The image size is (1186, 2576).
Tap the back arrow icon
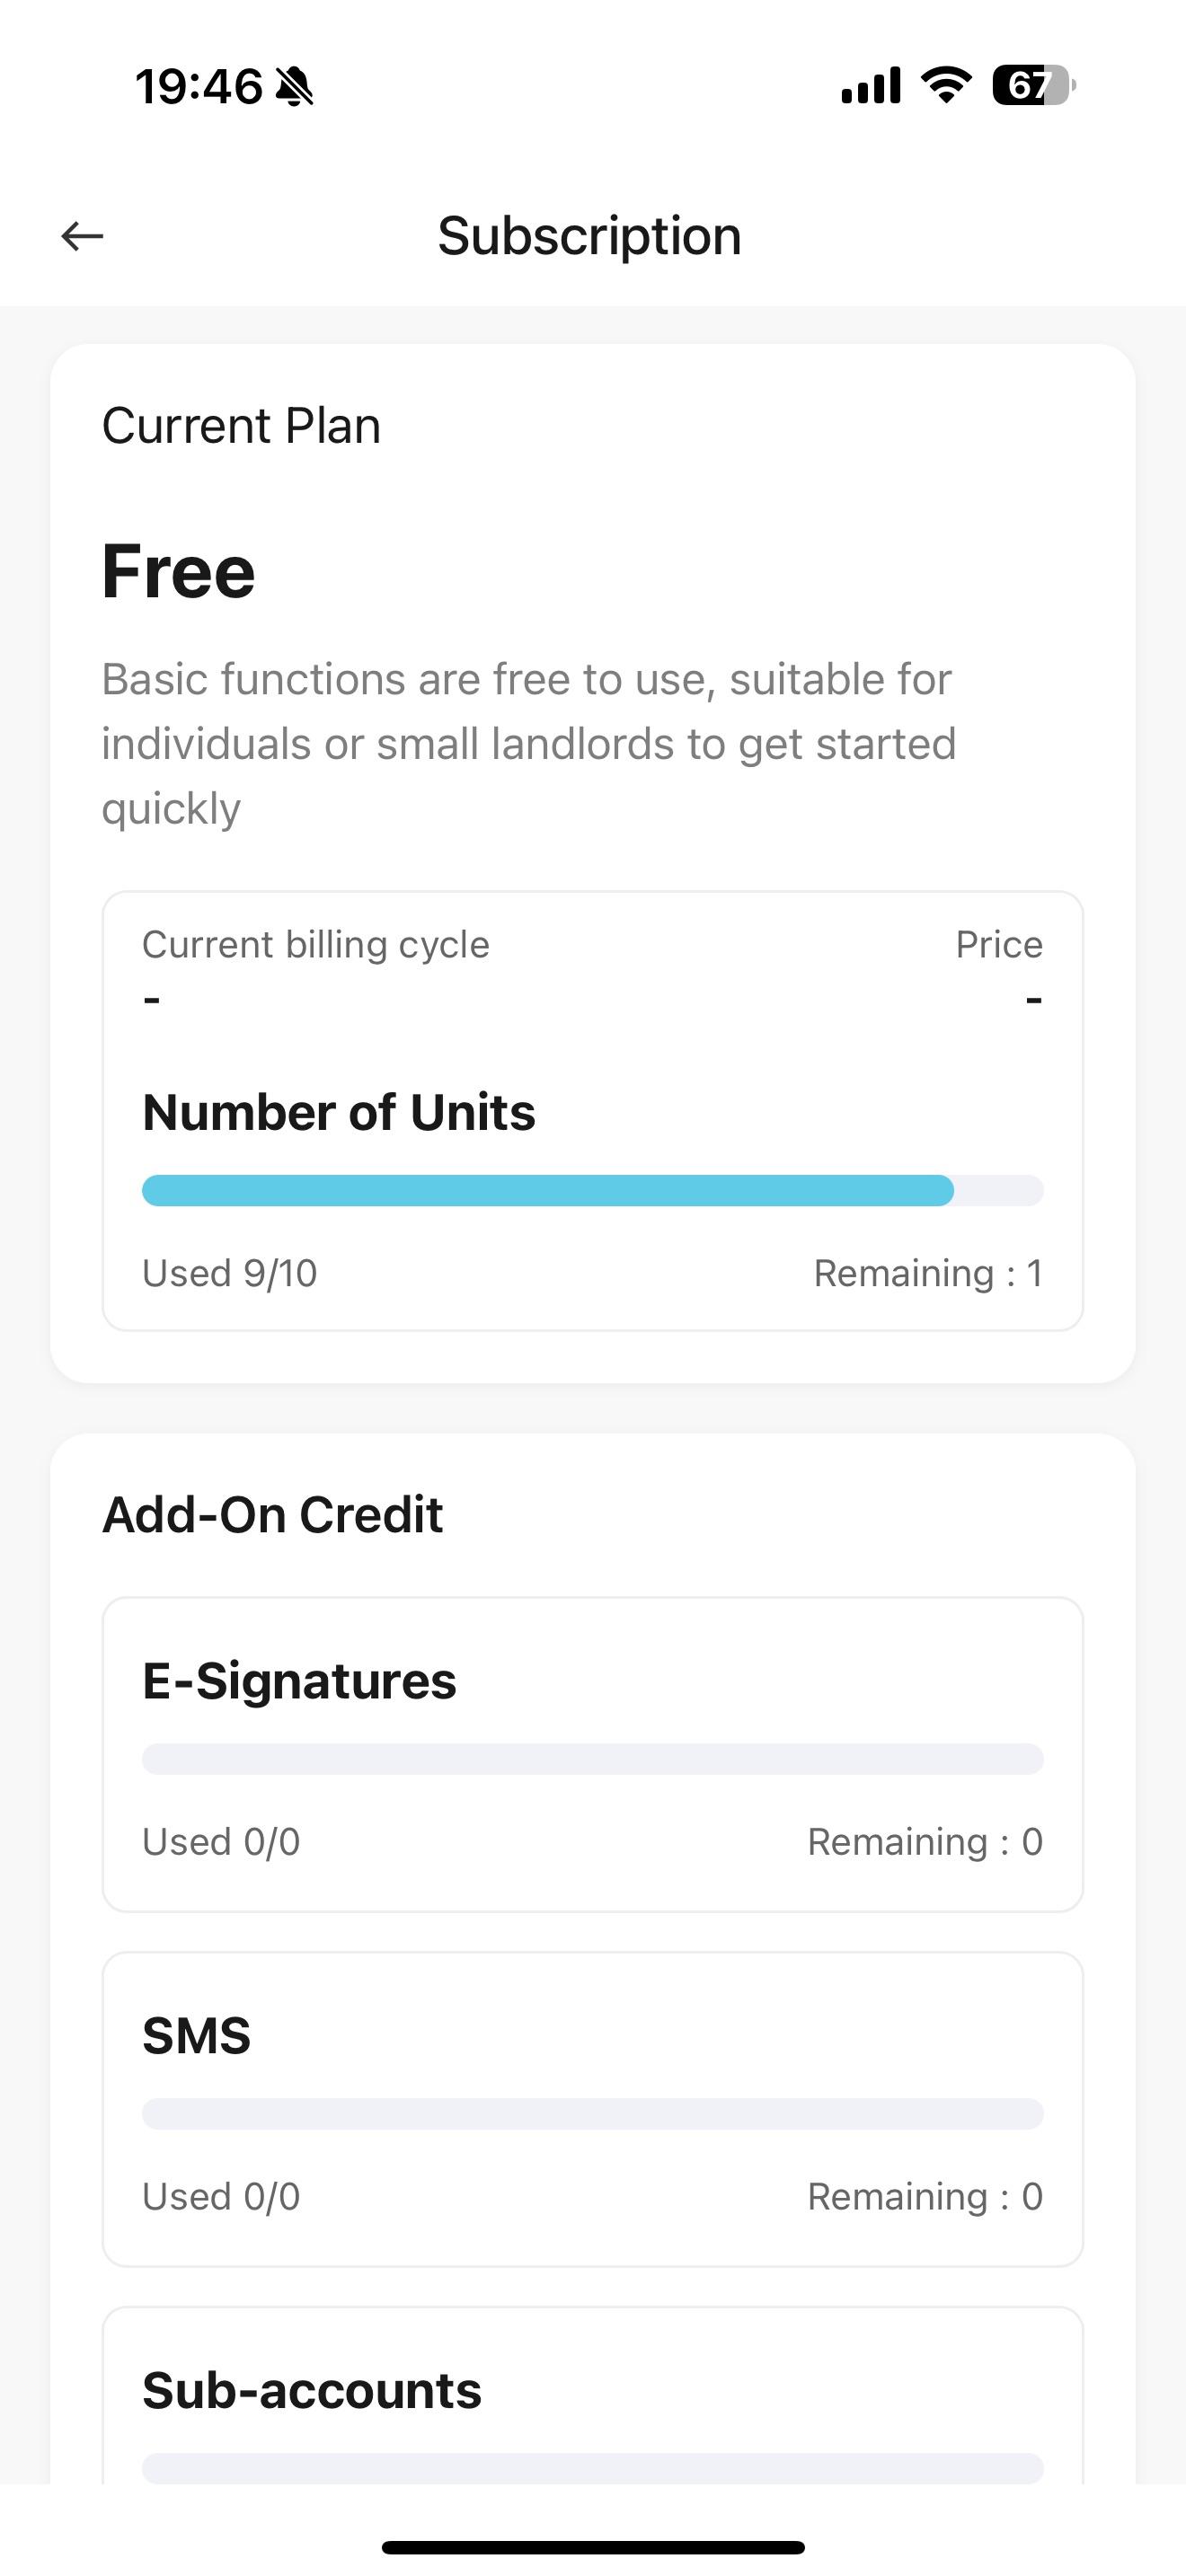coord(82,236)
